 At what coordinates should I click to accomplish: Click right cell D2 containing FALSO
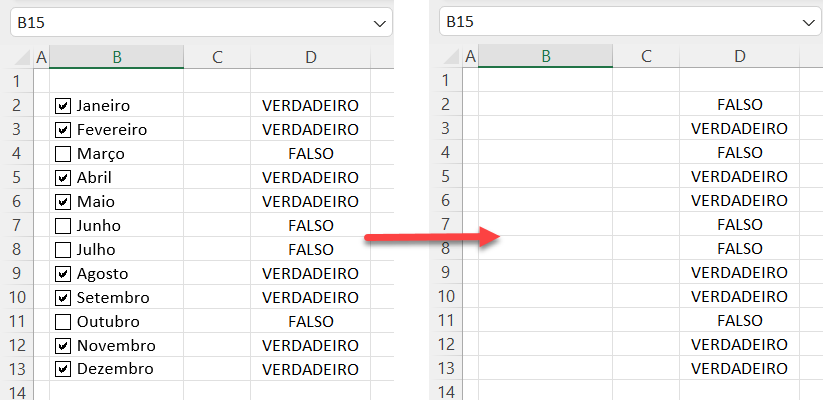(x=739, y=105)
